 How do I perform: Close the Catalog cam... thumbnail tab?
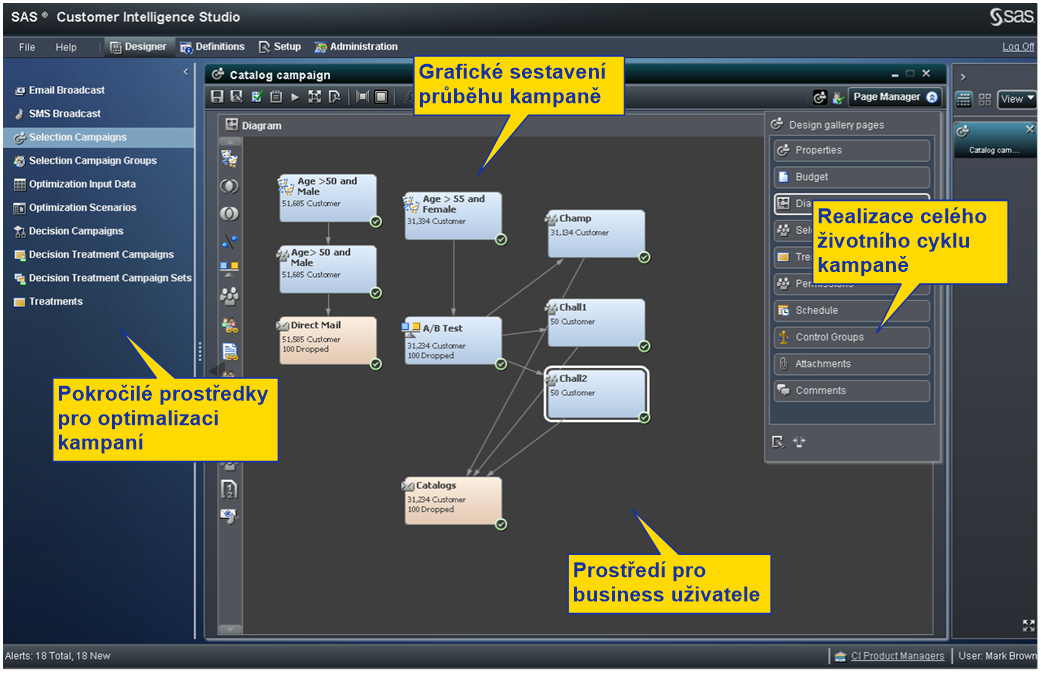pos(1030,129)
